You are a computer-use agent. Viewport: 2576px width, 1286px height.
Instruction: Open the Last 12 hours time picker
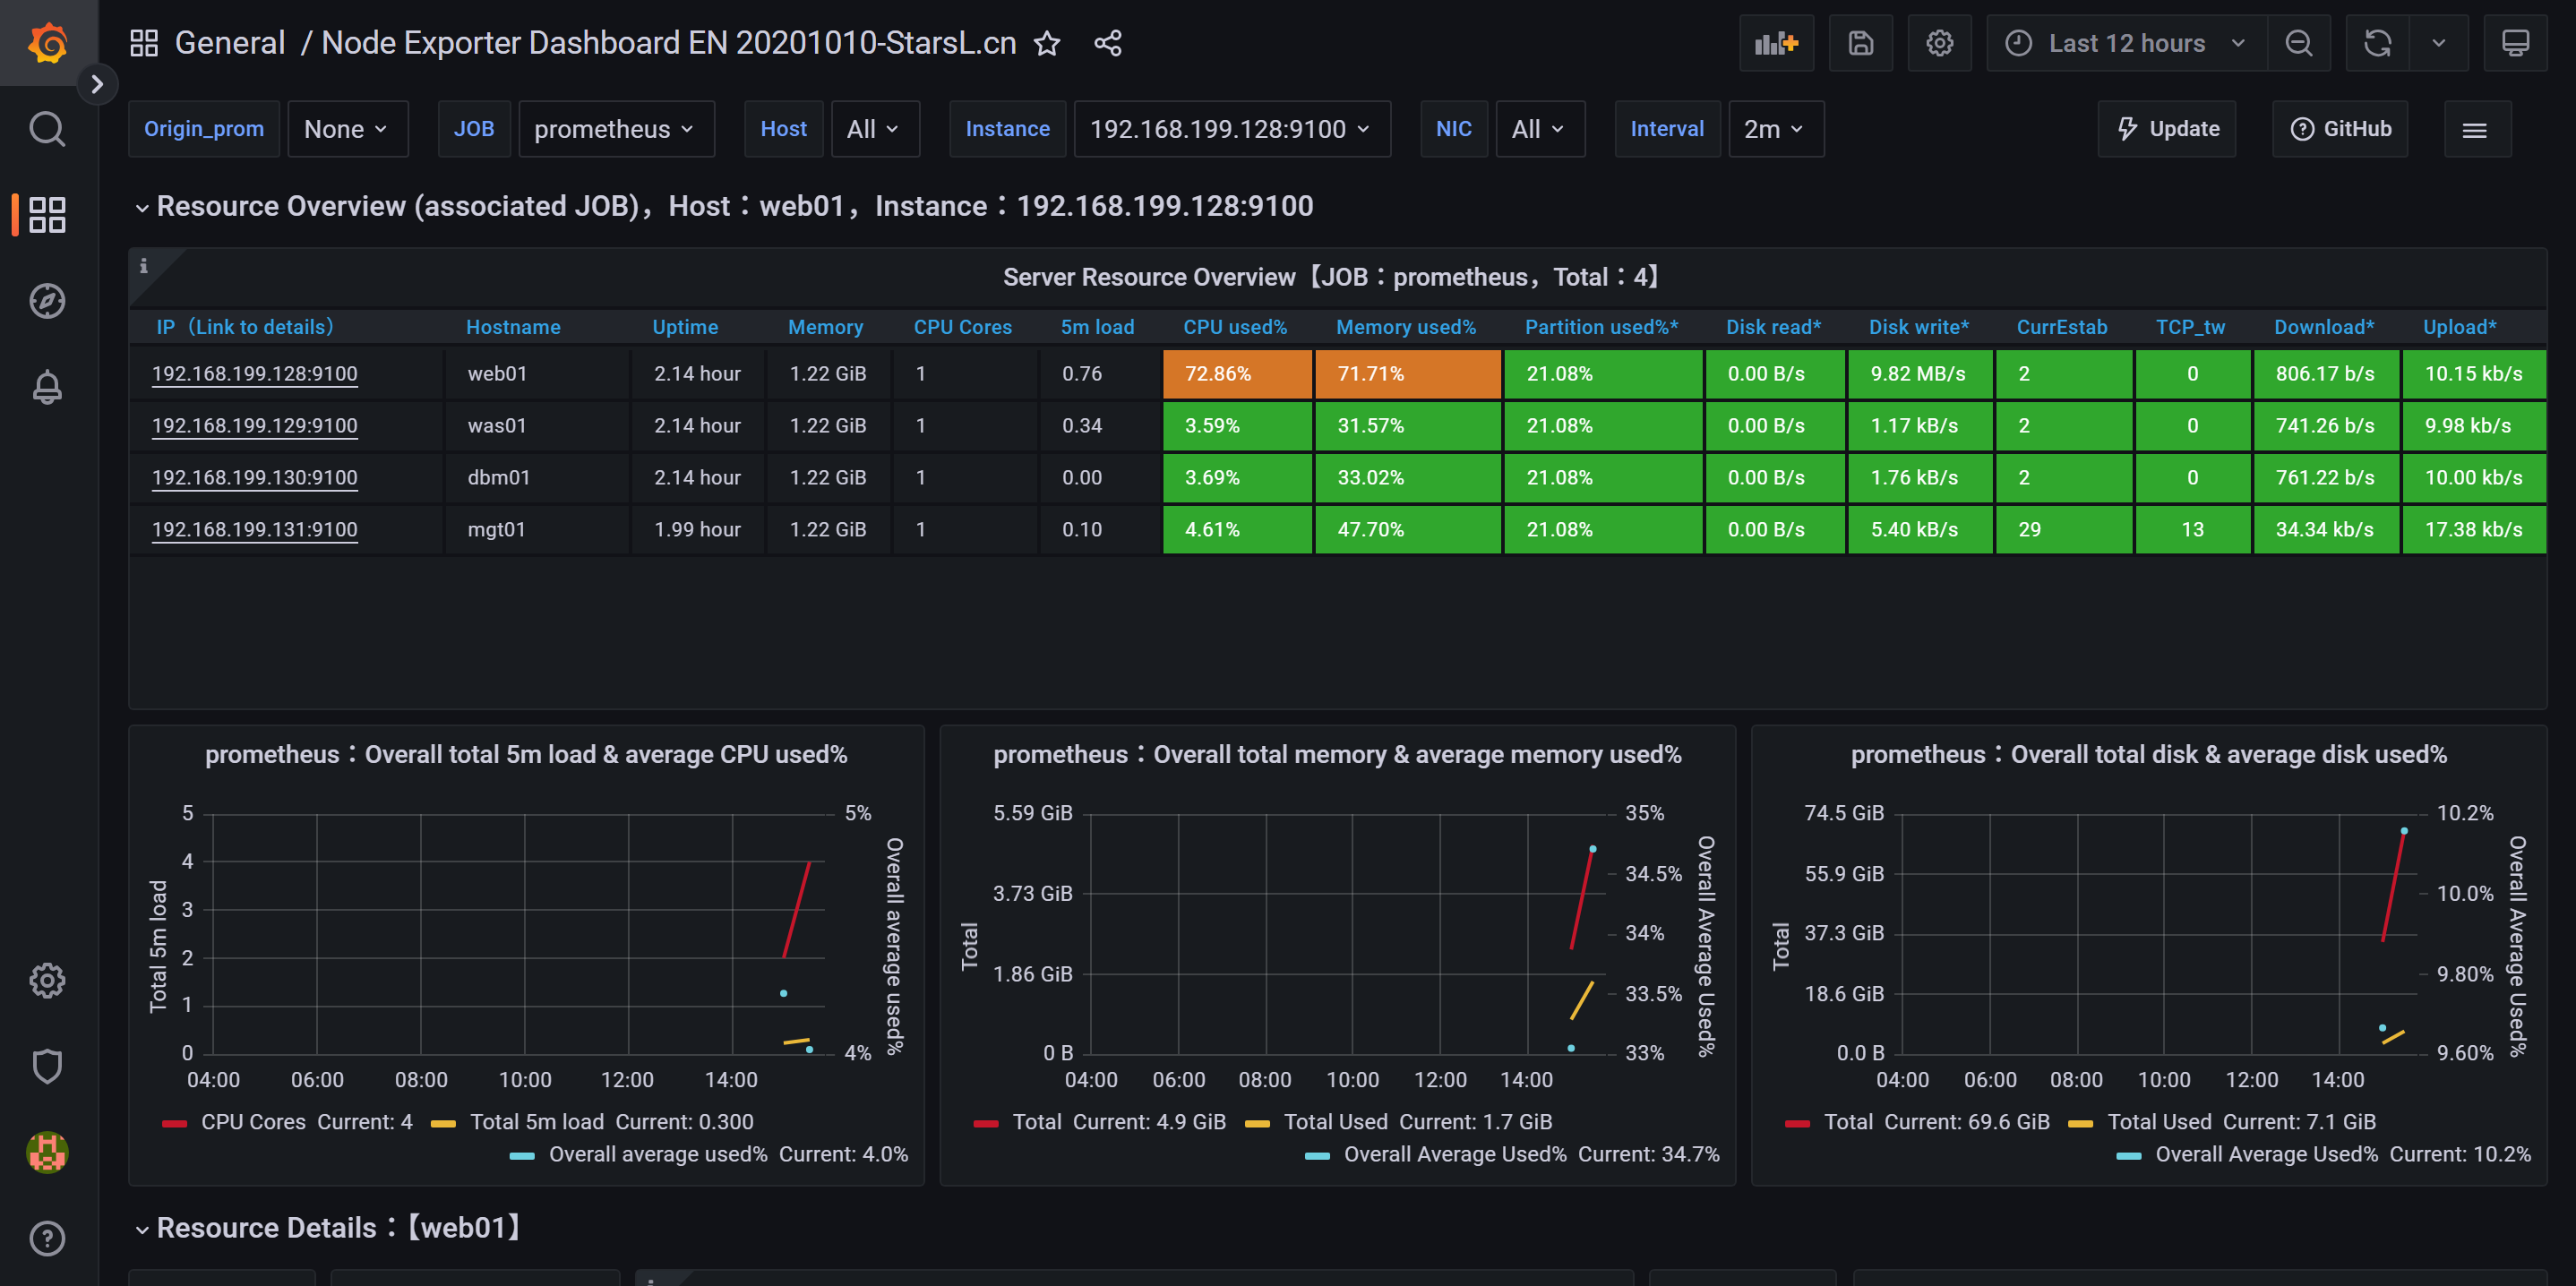(2126, 43)
